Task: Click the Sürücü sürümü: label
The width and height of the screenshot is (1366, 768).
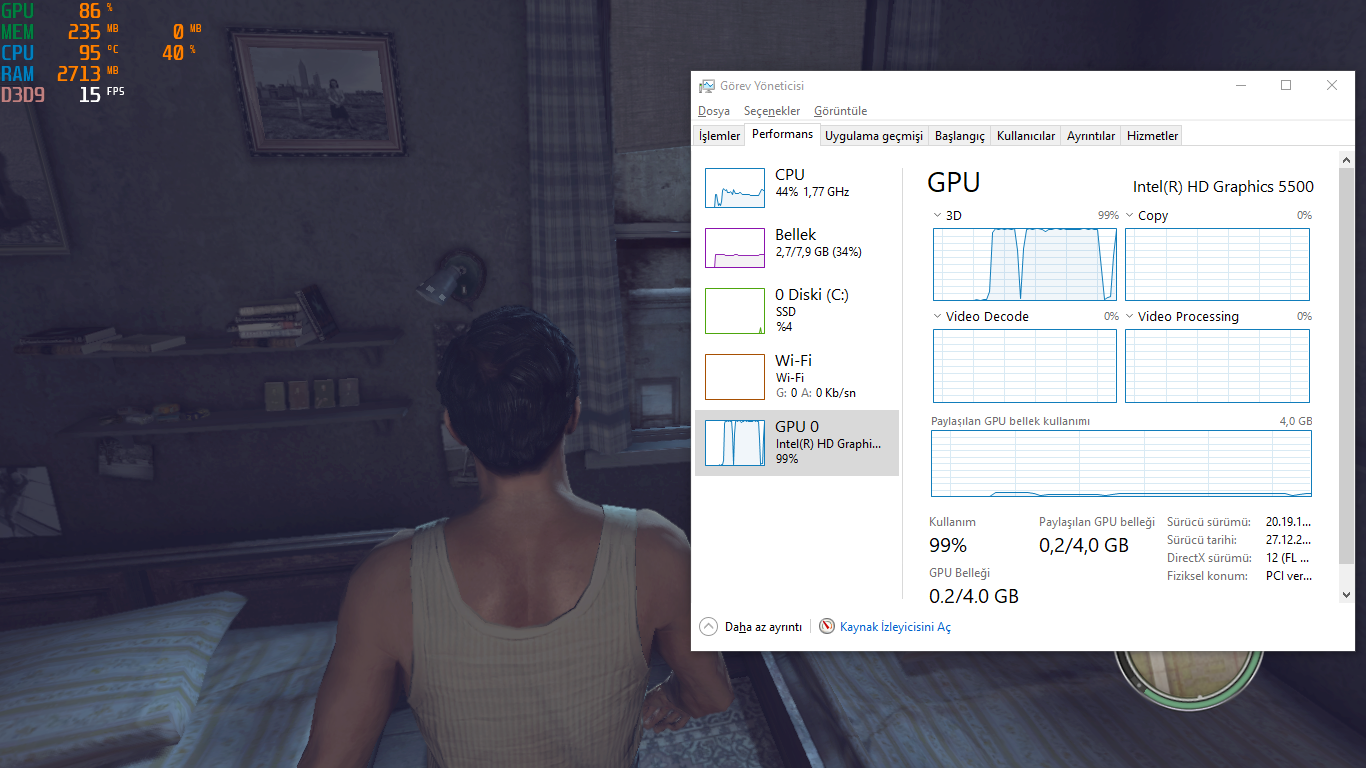Action: (x=1209, y=522)
